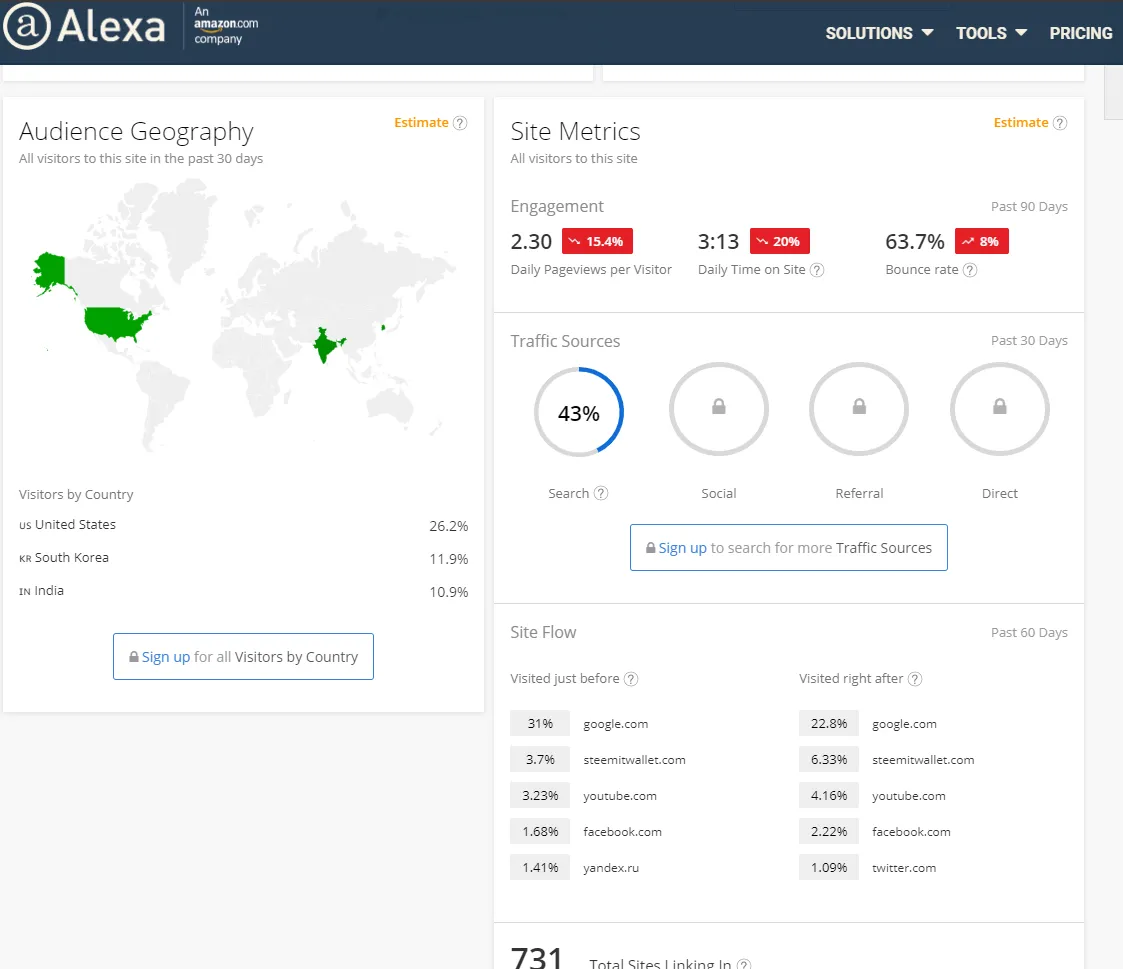Click the 63.7% Bounce rate value
Screen dimensions: 1123x969
coord(915,242)
